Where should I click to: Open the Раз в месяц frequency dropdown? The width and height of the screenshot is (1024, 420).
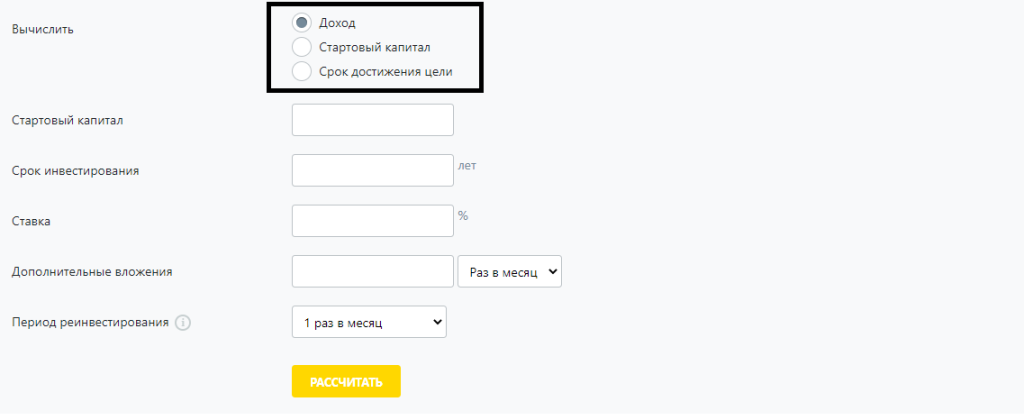click(509, 271)
